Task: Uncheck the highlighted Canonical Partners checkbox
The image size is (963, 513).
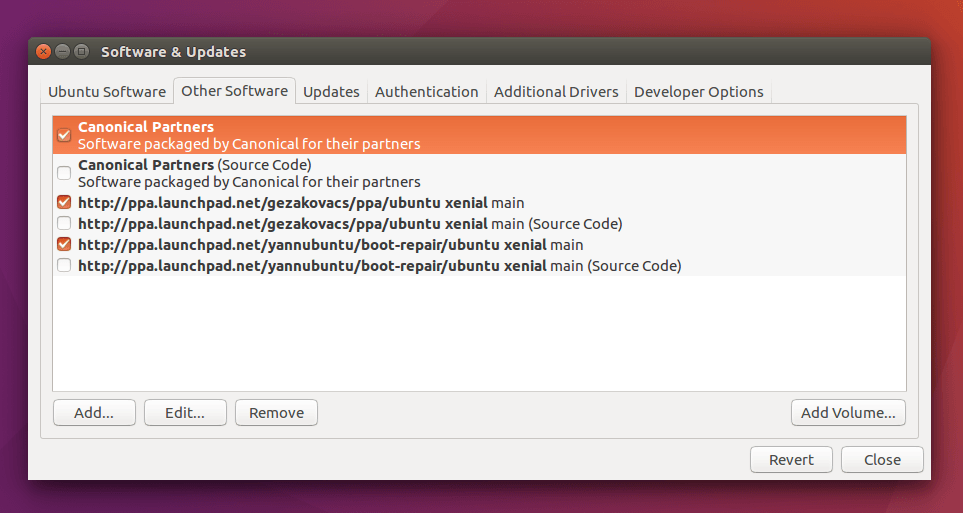Action: 64,135
